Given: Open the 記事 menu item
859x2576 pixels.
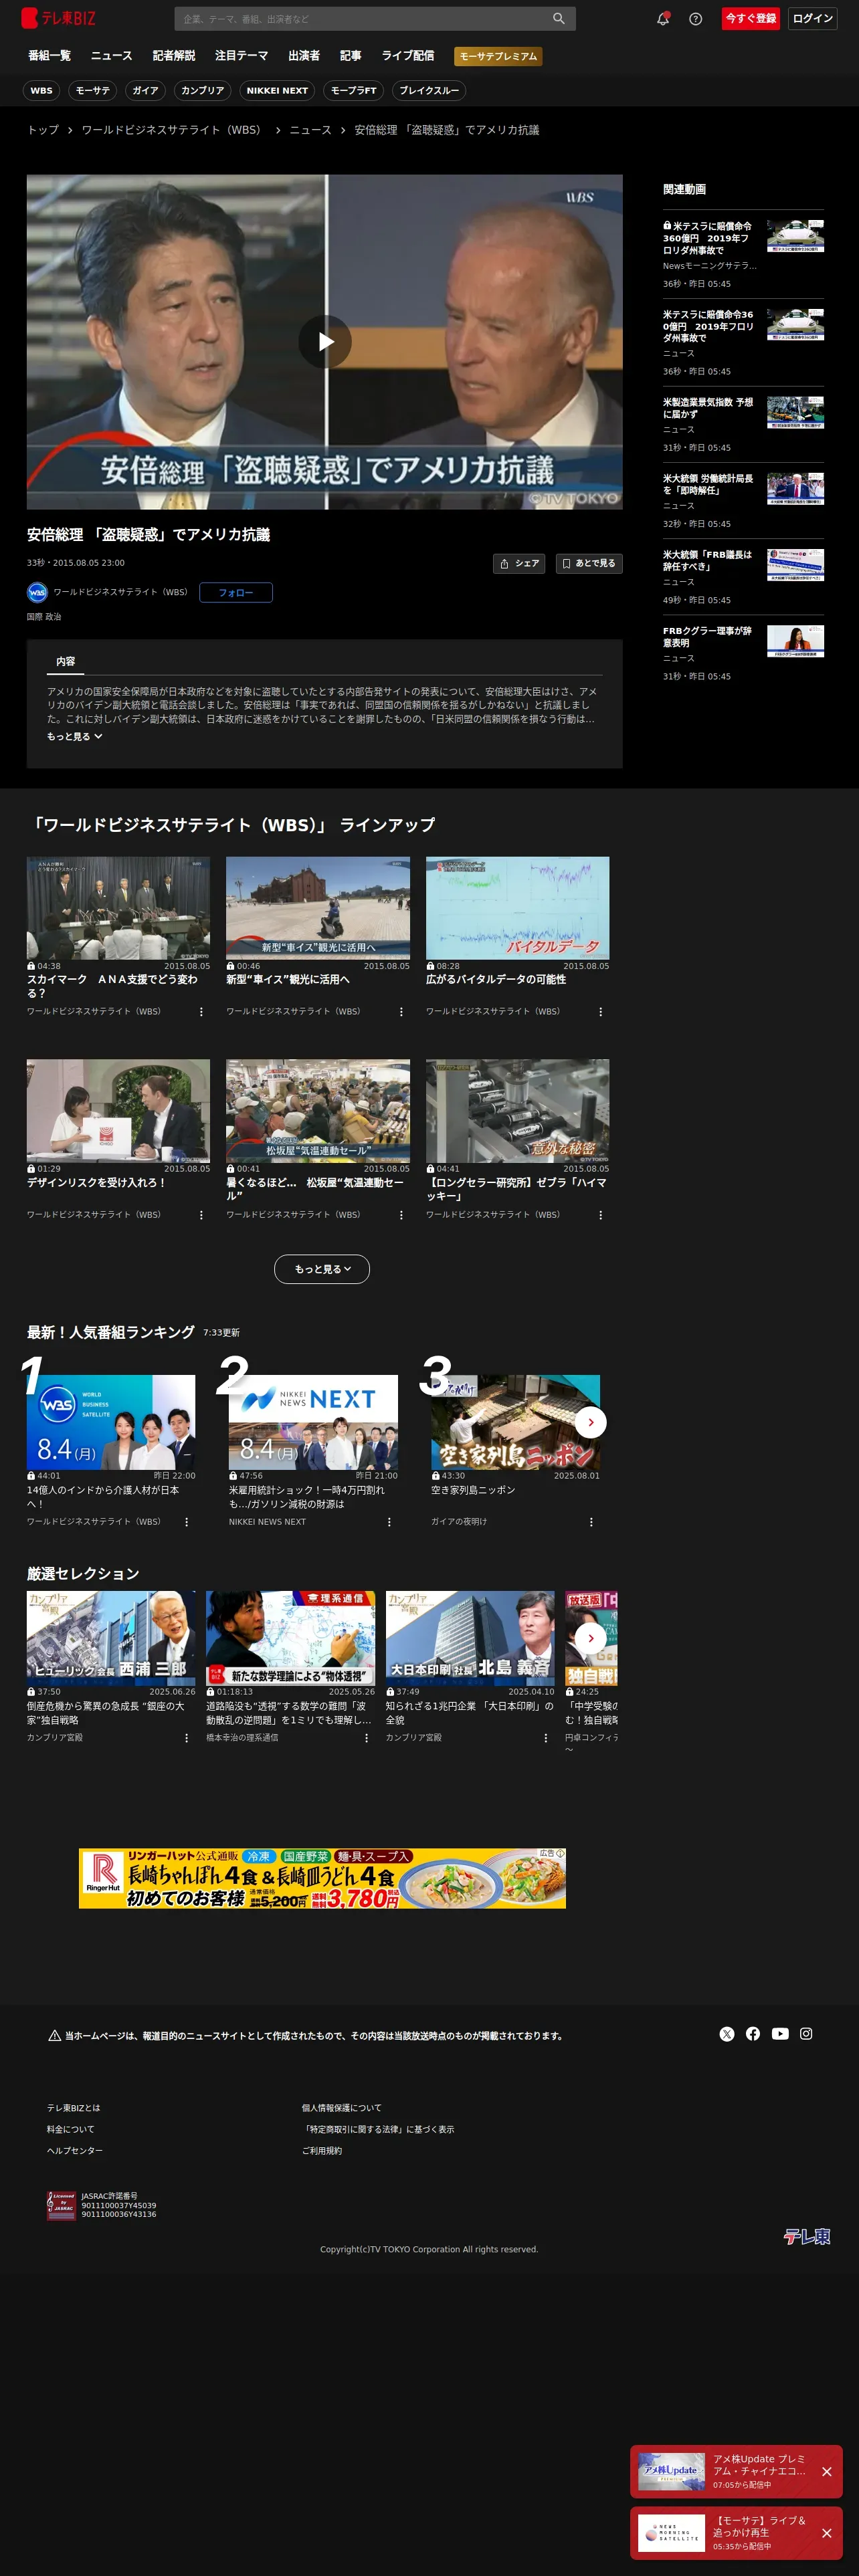Looking at the screenshot, I should point(351,56).
